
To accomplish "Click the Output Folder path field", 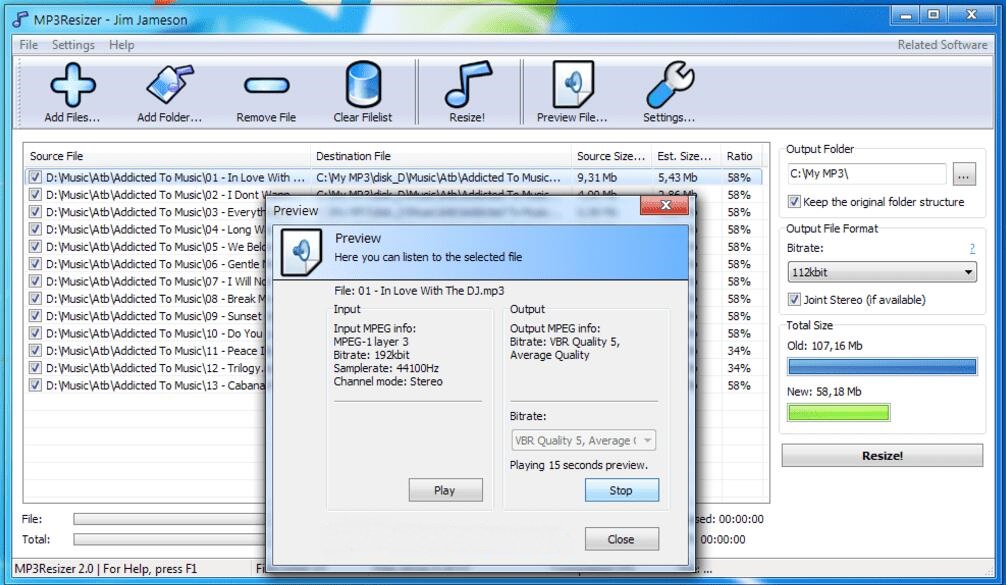I will [x=866, y=175].
